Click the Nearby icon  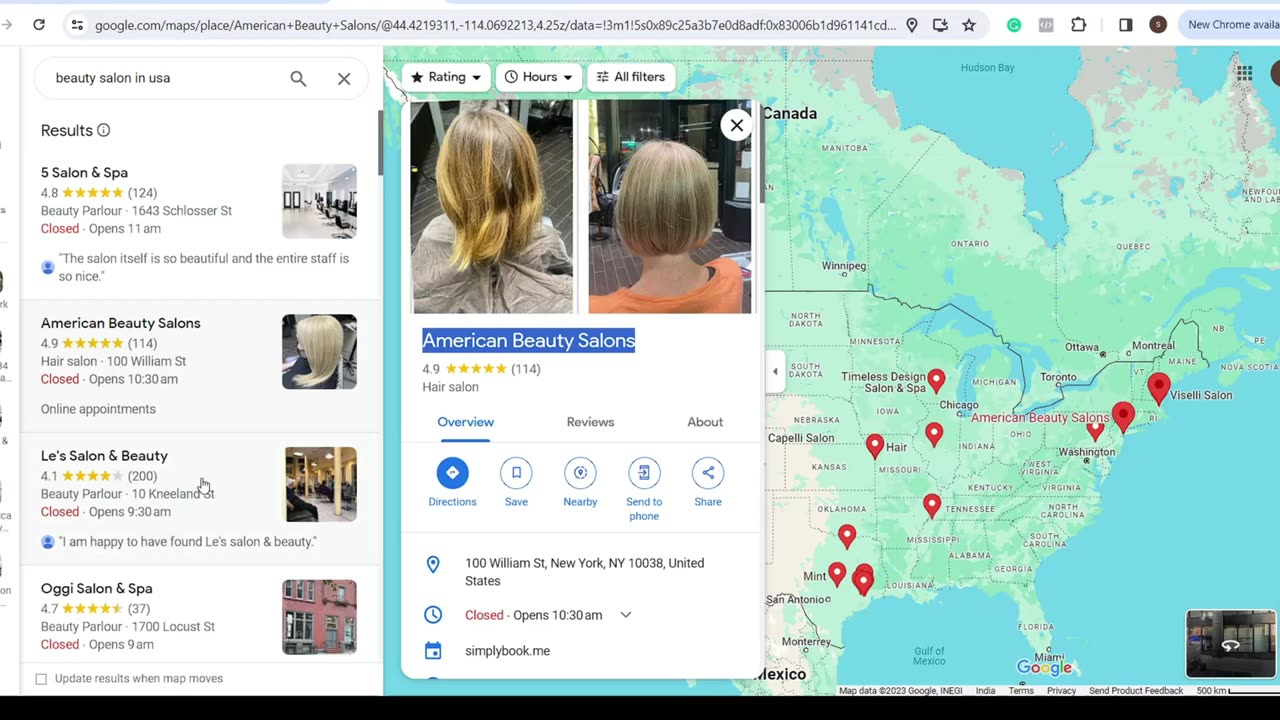(x=580, y=473)
